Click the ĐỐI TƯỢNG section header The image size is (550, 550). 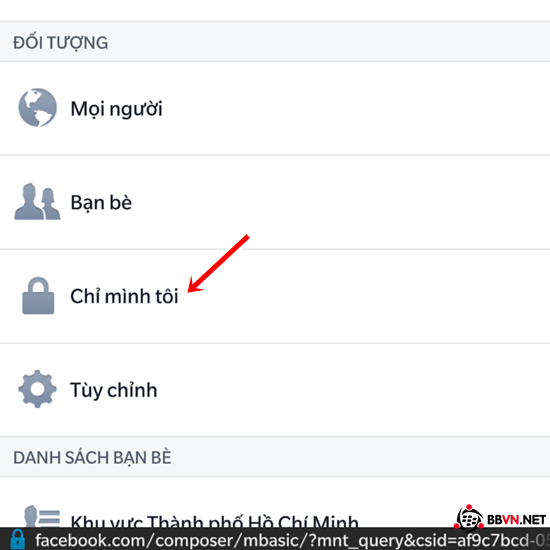61,43
